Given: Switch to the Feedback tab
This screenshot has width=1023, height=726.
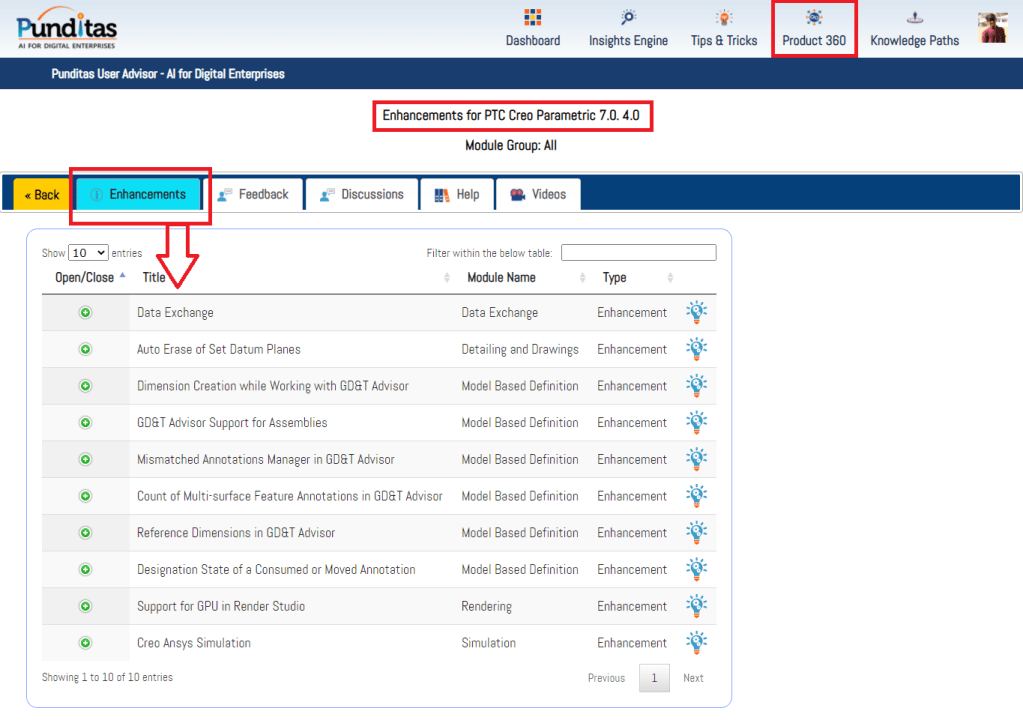Looking at the screenshot, I should pos(252,195).
